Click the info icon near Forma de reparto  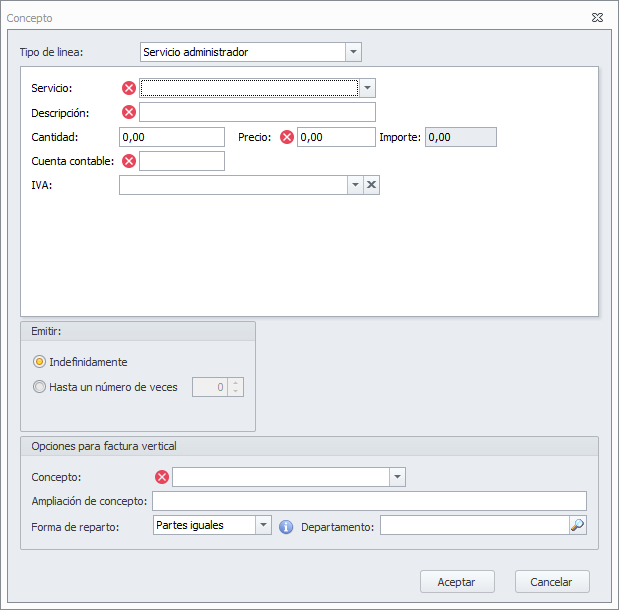286,526
